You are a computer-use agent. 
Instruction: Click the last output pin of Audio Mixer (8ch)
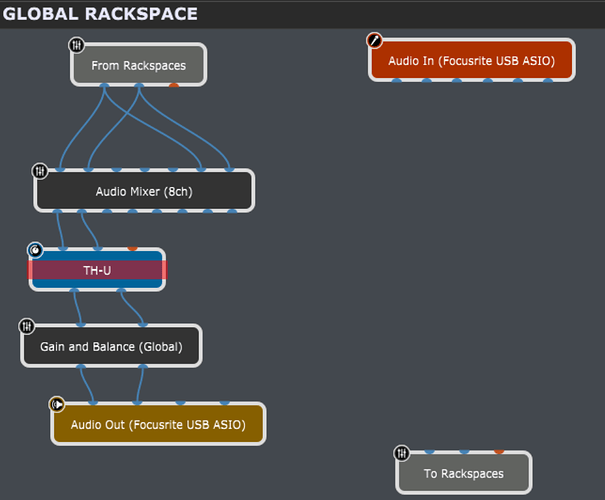(x=232, y=211)
